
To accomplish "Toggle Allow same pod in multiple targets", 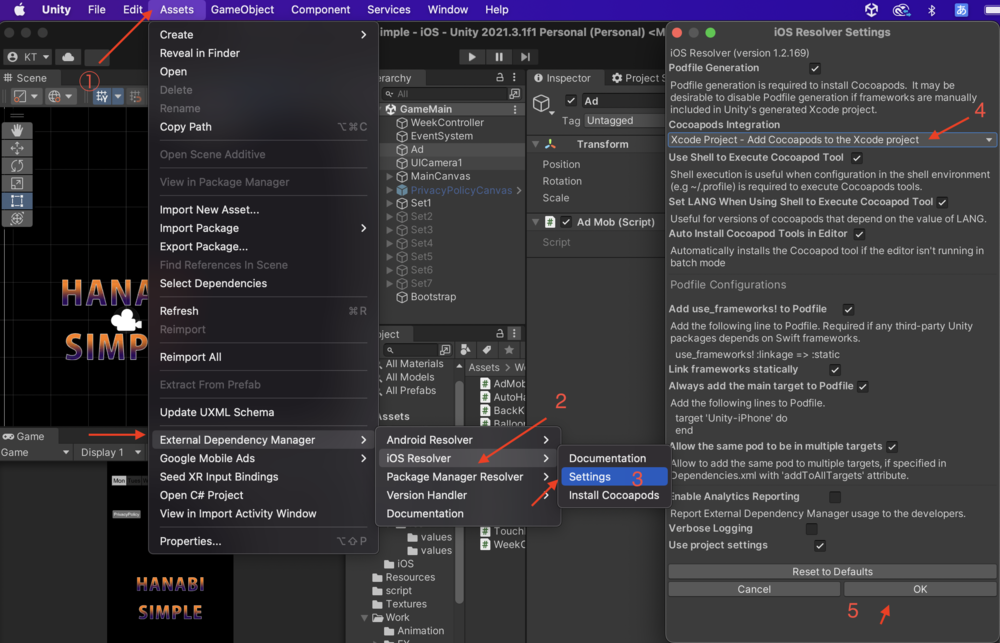I will click(x=892, y=447).
